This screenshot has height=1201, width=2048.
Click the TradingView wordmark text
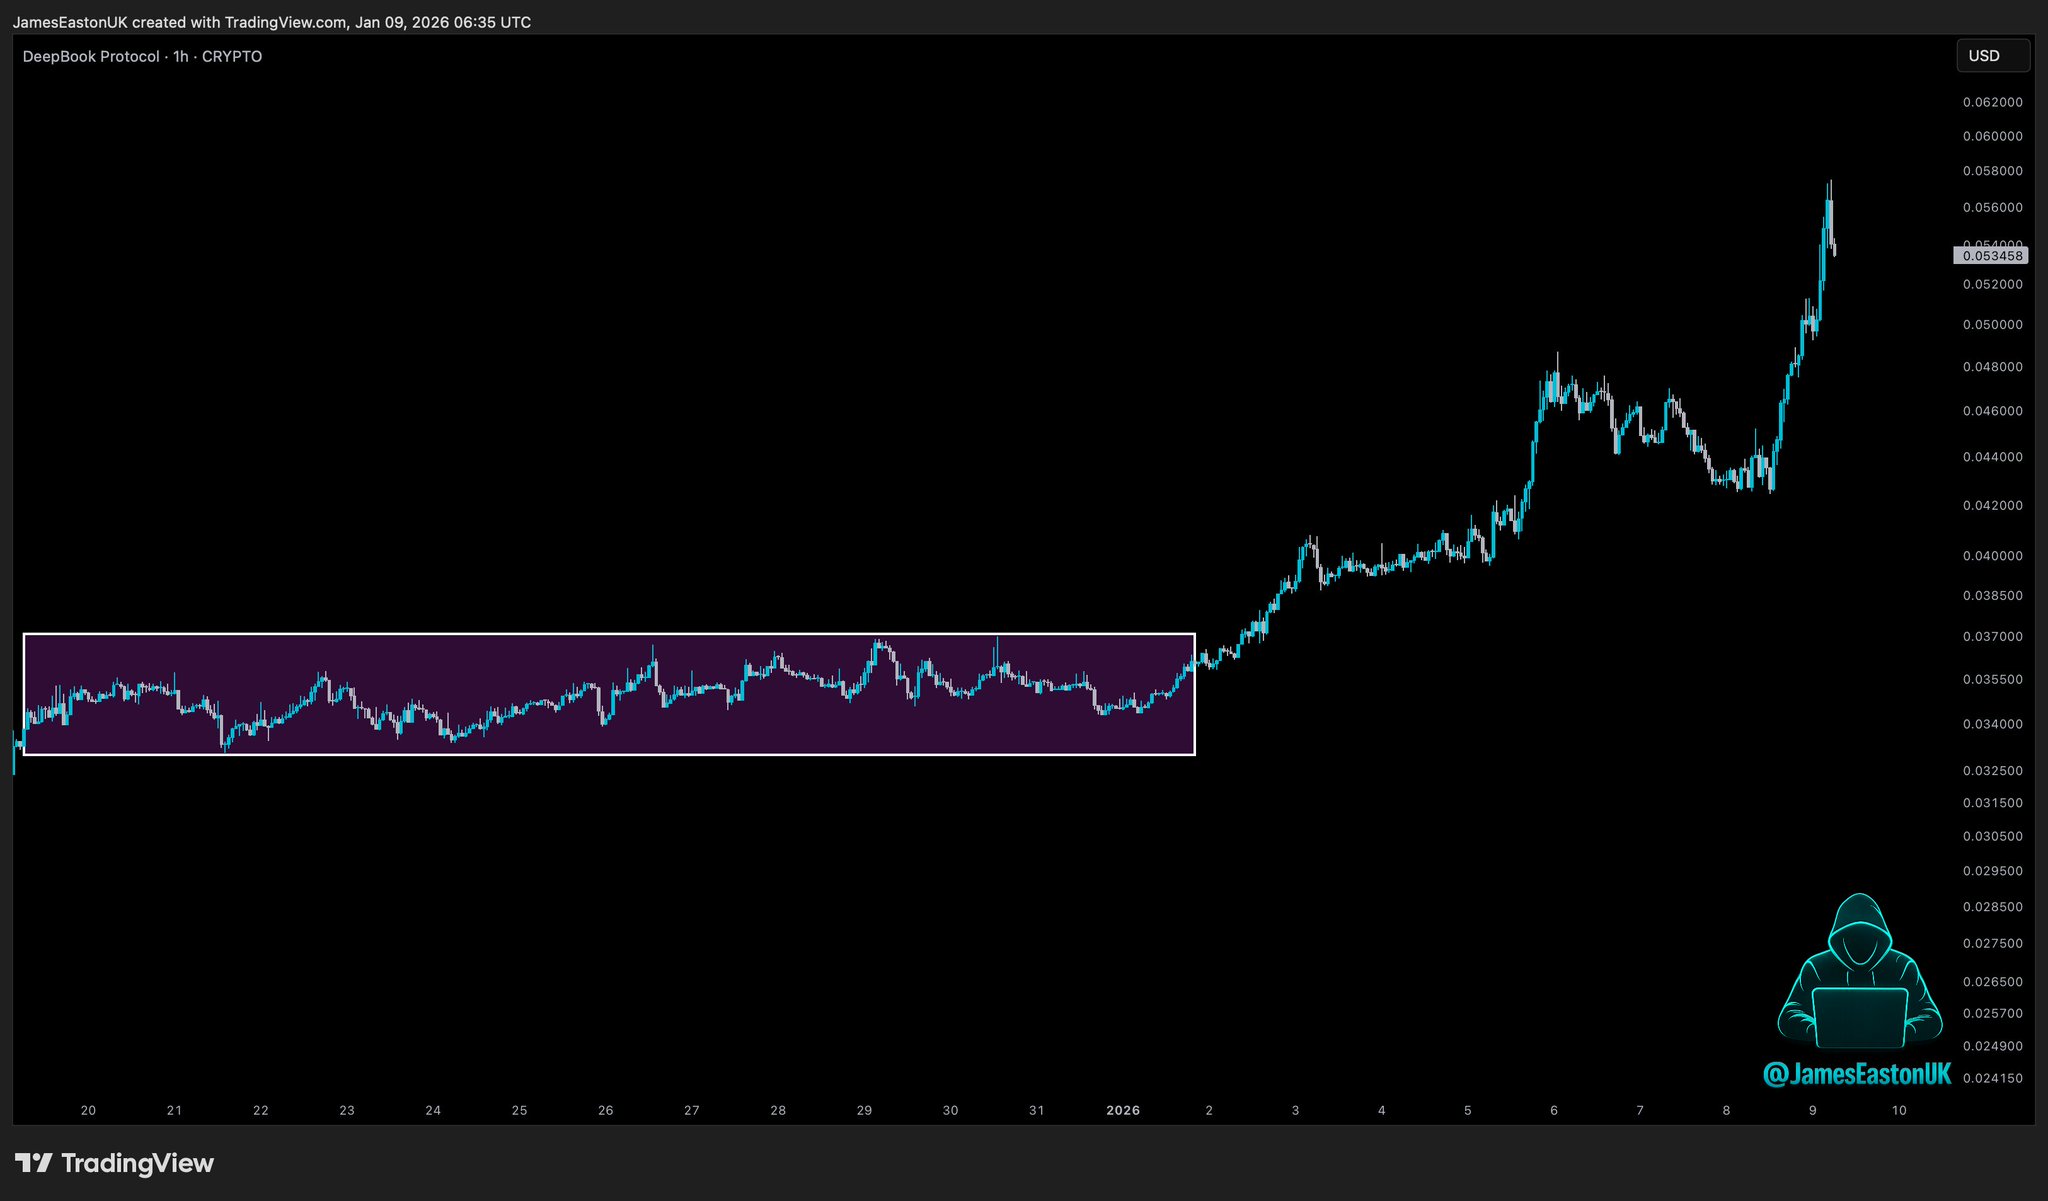pos(137,1163)
